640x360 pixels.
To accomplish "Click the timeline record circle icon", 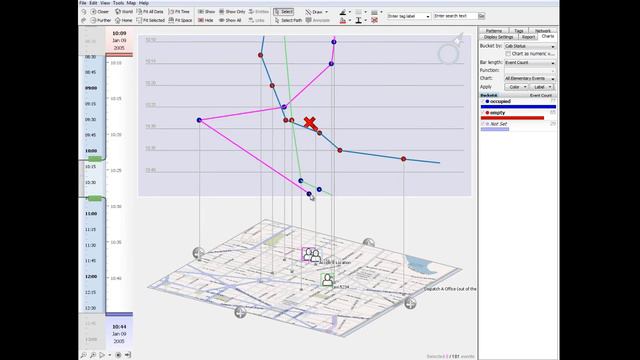I will tap(118, 355).
